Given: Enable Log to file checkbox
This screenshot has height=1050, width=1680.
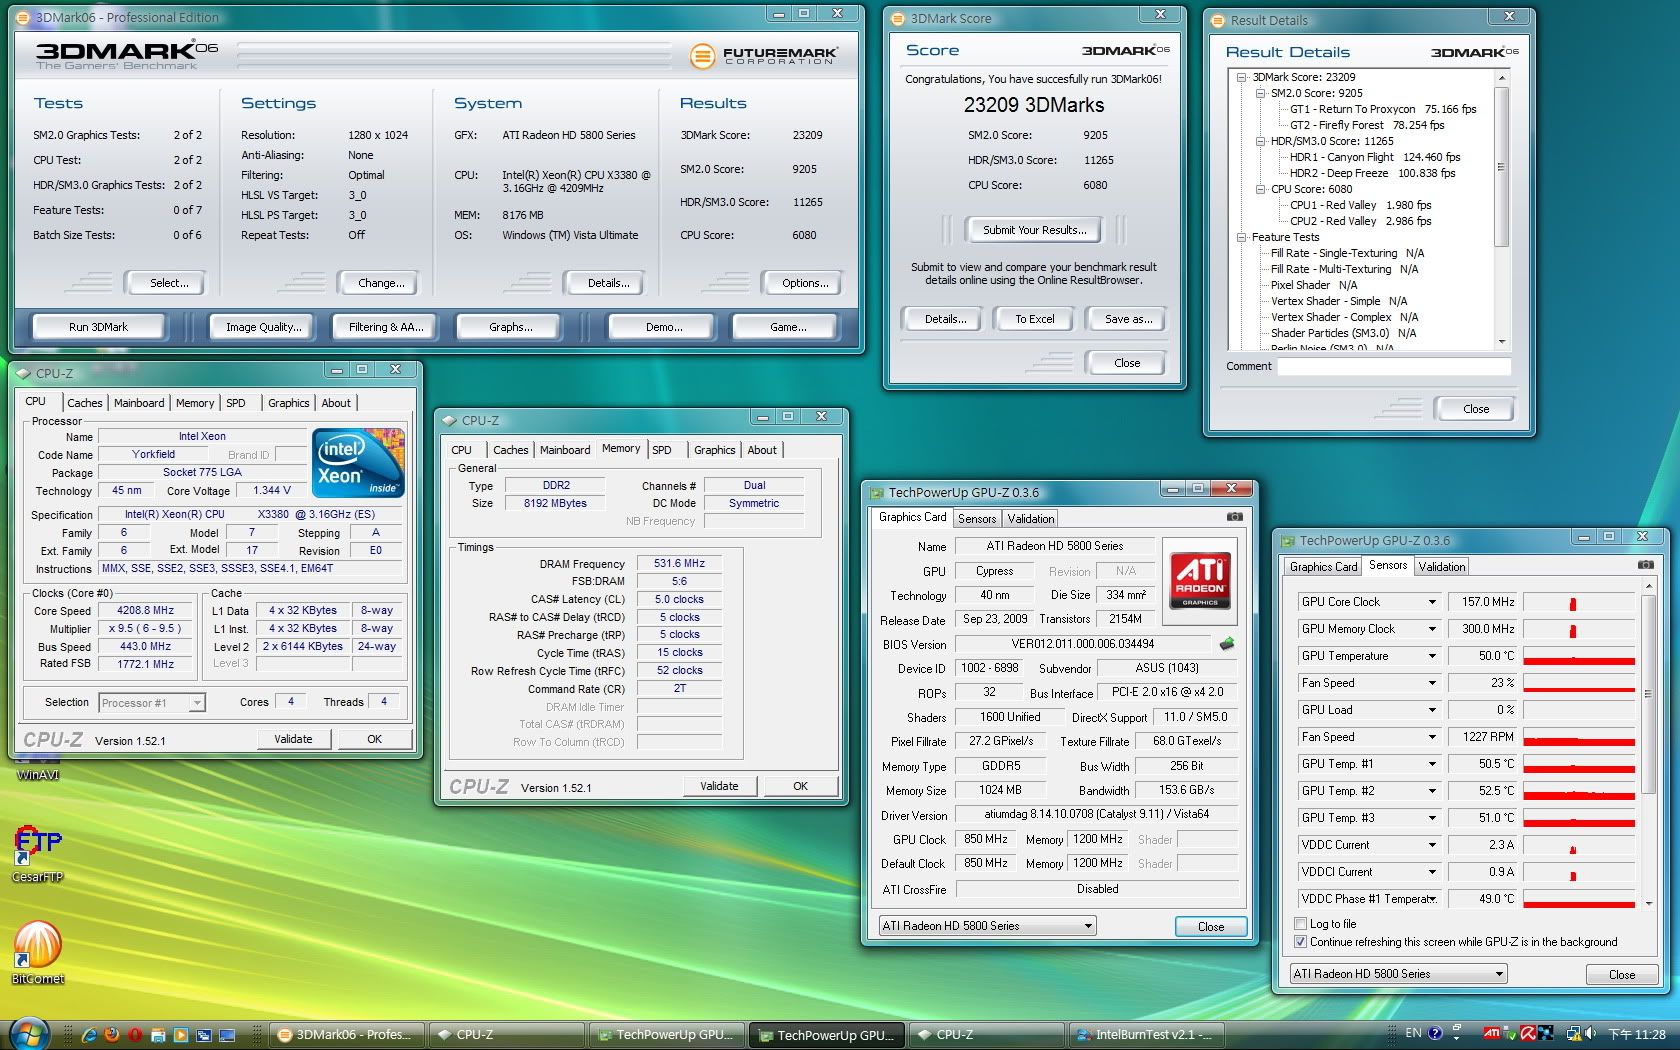Looking at the screenshot, I should point(1301,924).
